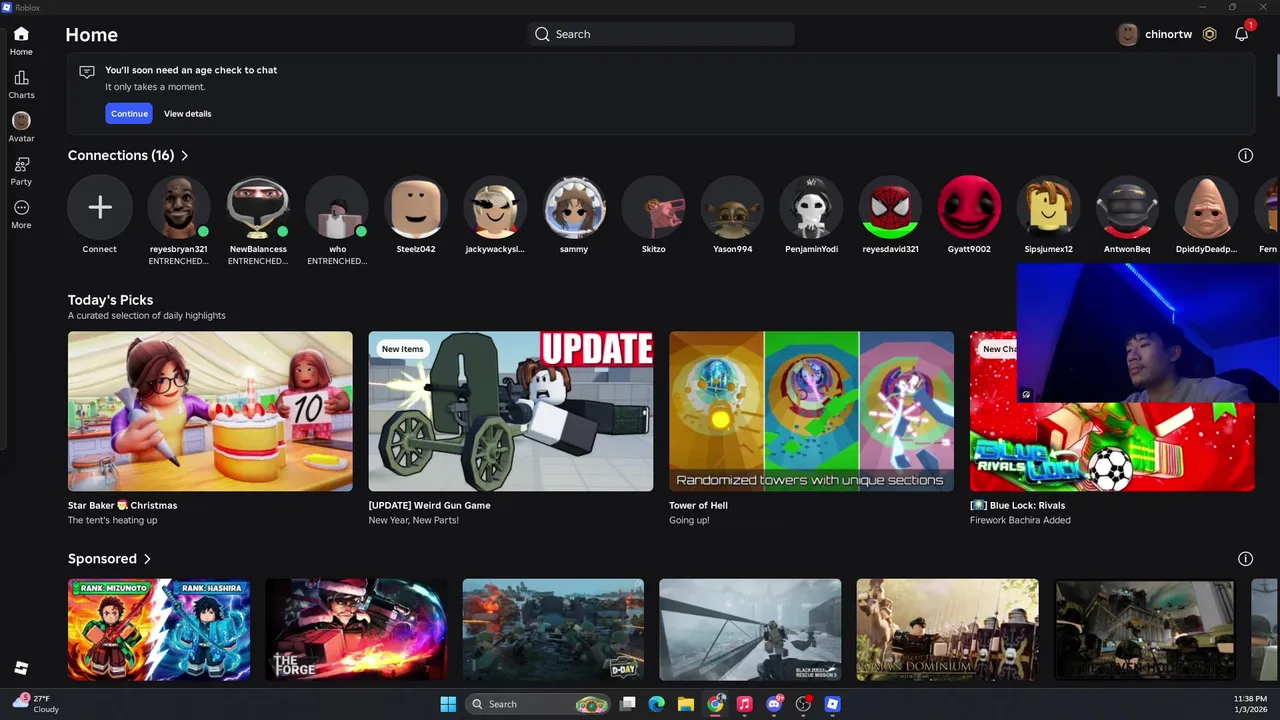
Task: Open sammy's avatar
Action: pos(574,208)
